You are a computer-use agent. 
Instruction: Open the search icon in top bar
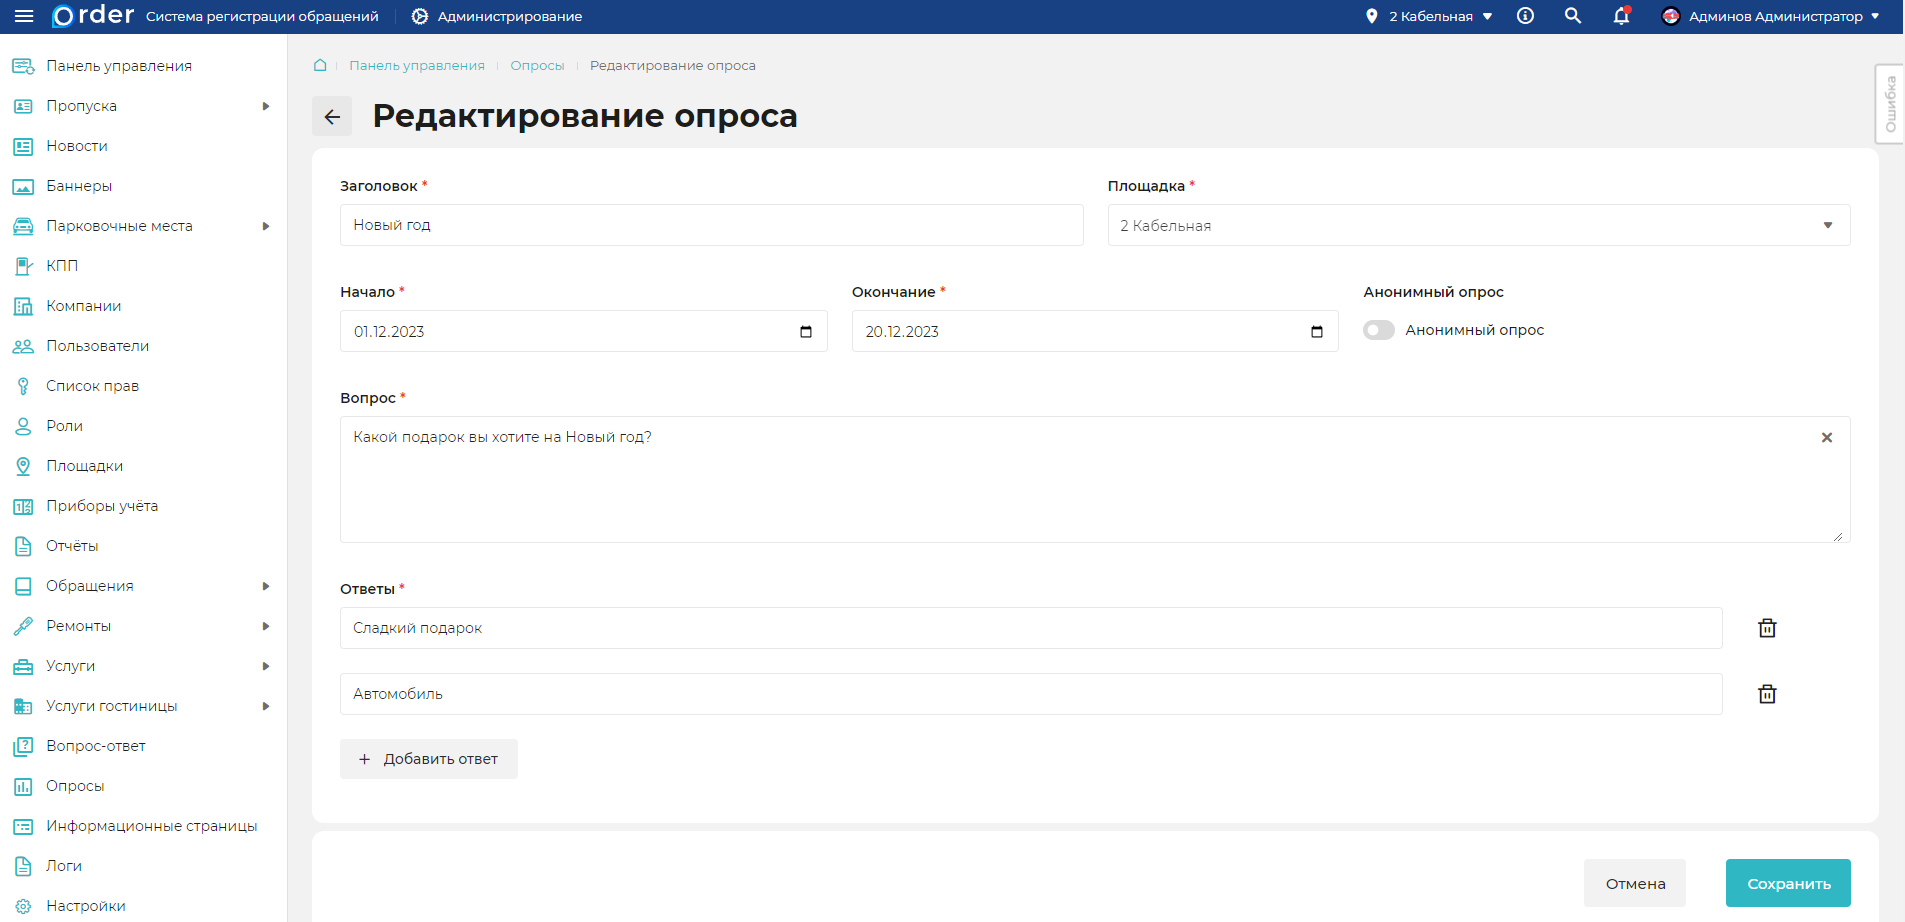pyautogui.click(x=1572, y=16)
